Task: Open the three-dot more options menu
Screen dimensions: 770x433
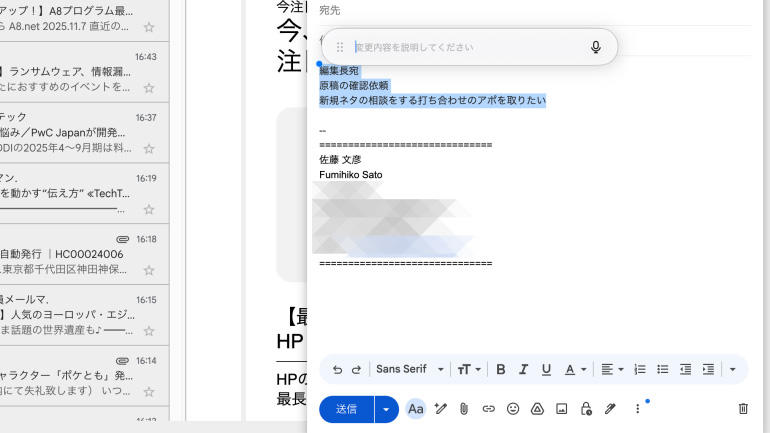Action: click(637, 409)
